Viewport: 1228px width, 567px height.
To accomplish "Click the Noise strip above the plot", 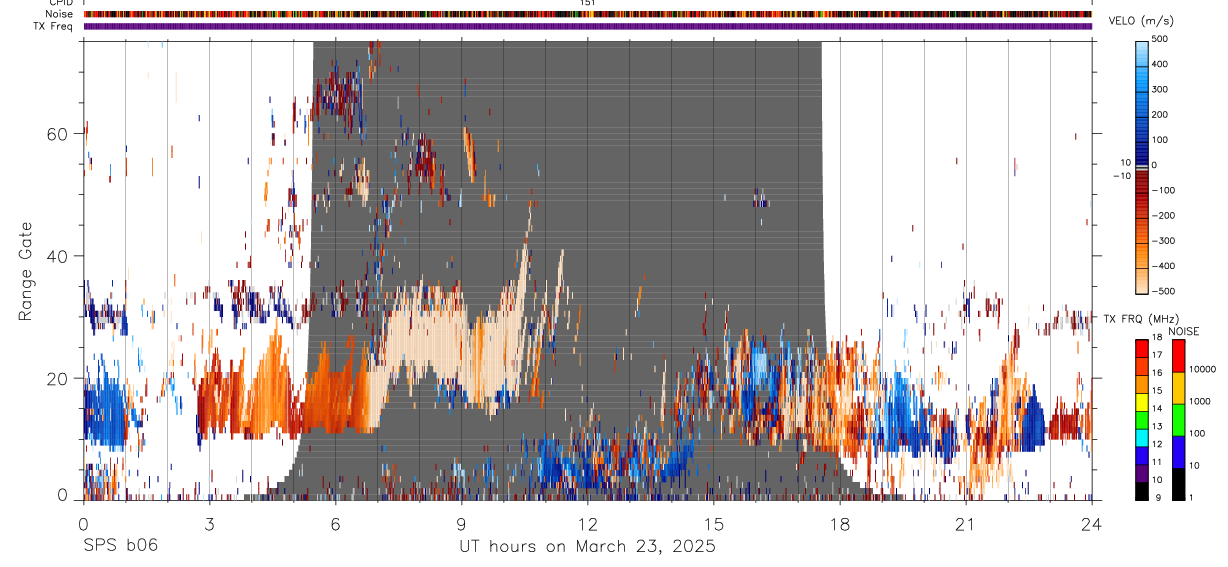I will click(x=588, y=14).
